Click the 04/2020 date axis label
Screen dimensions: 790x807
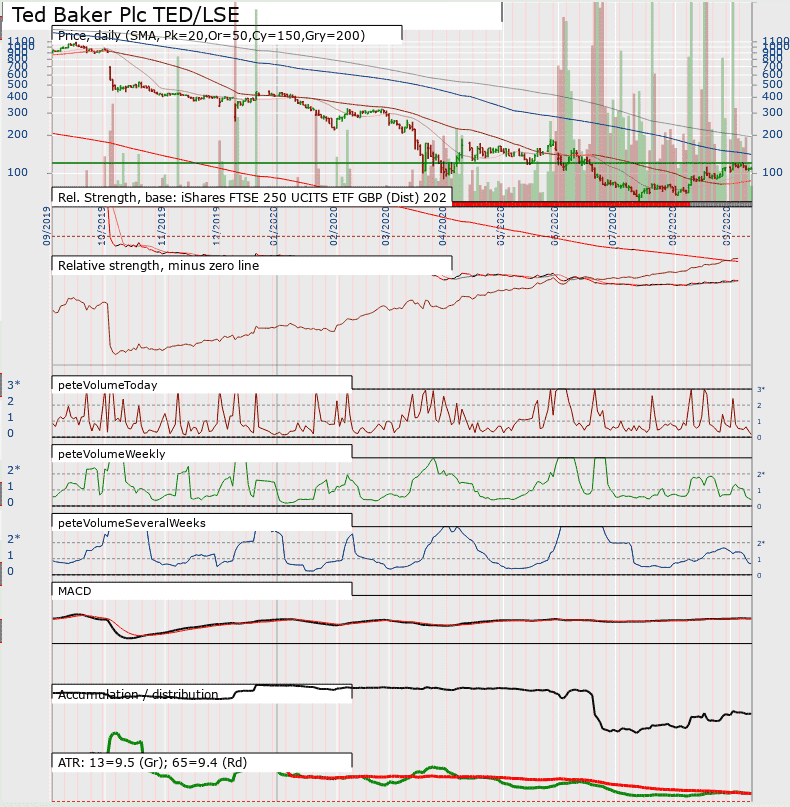[443, 226]
